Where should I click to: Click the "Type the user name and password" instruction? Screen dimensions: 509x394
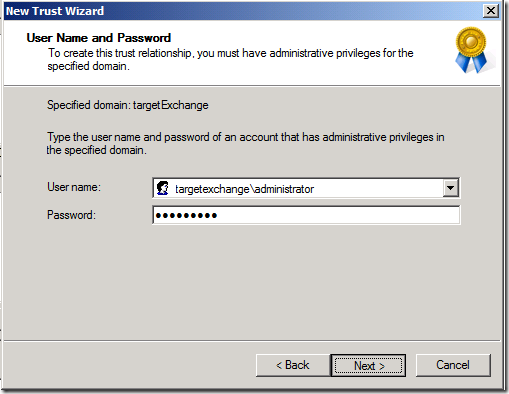coord(245,143)
